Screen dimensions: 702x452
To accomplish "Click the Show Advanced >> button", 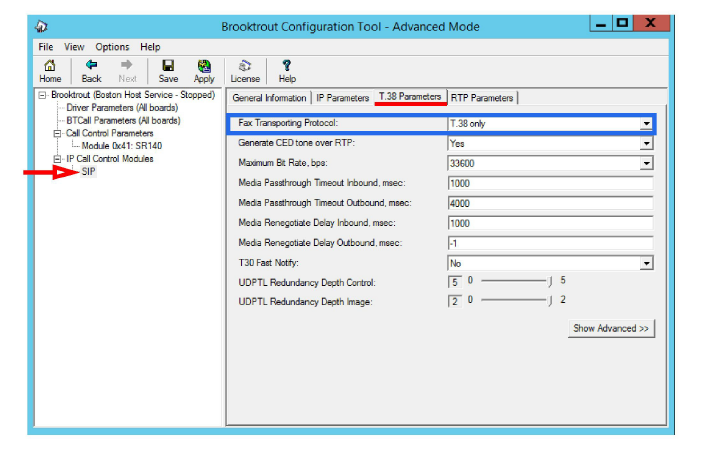I will 611,328.
